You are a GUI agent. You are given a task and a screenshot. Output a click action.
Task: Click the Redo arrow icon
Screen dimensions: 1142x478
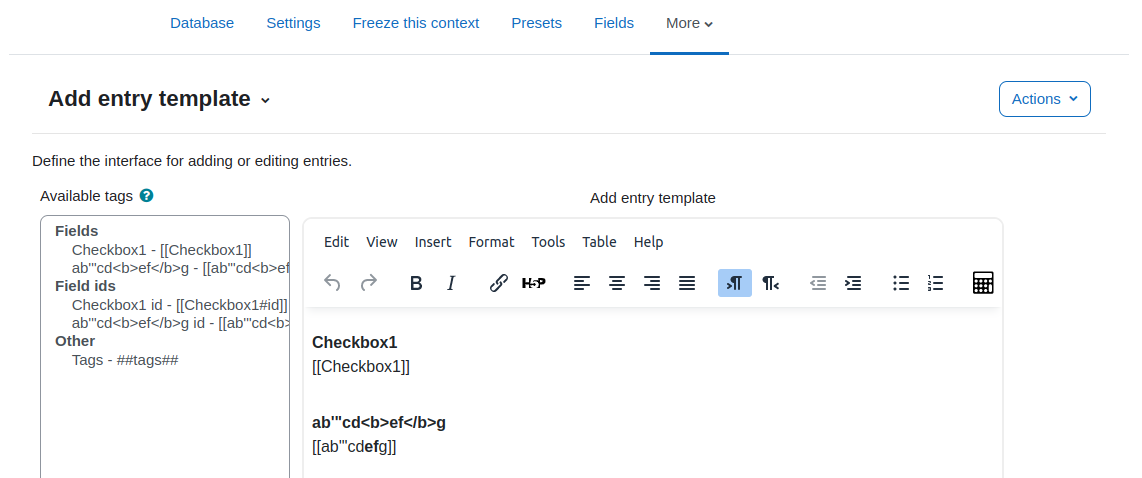(369, 283)
